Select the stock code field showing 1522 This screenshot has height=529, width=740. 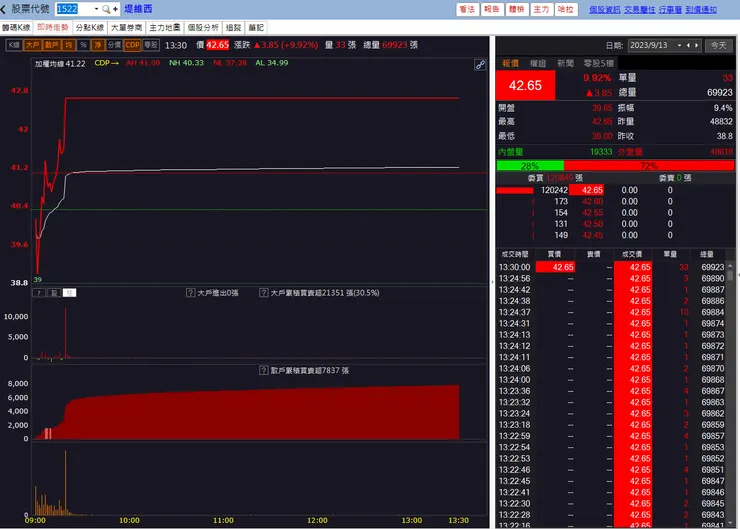pos(74,9)
